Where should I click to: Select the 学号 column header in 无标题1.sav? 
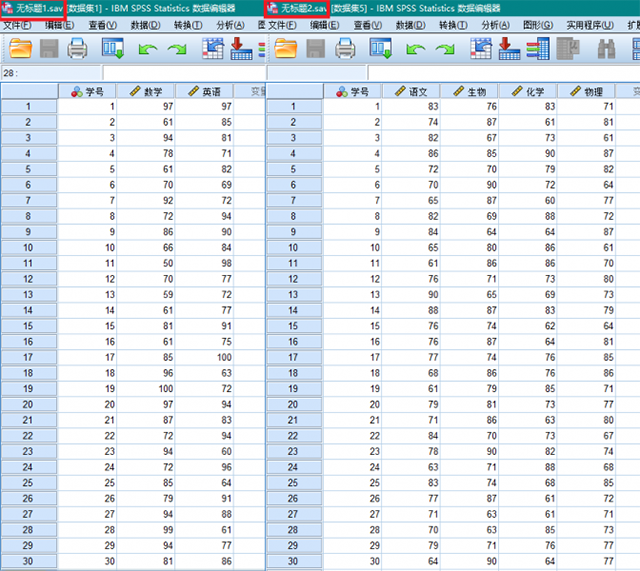pos(87,91)
